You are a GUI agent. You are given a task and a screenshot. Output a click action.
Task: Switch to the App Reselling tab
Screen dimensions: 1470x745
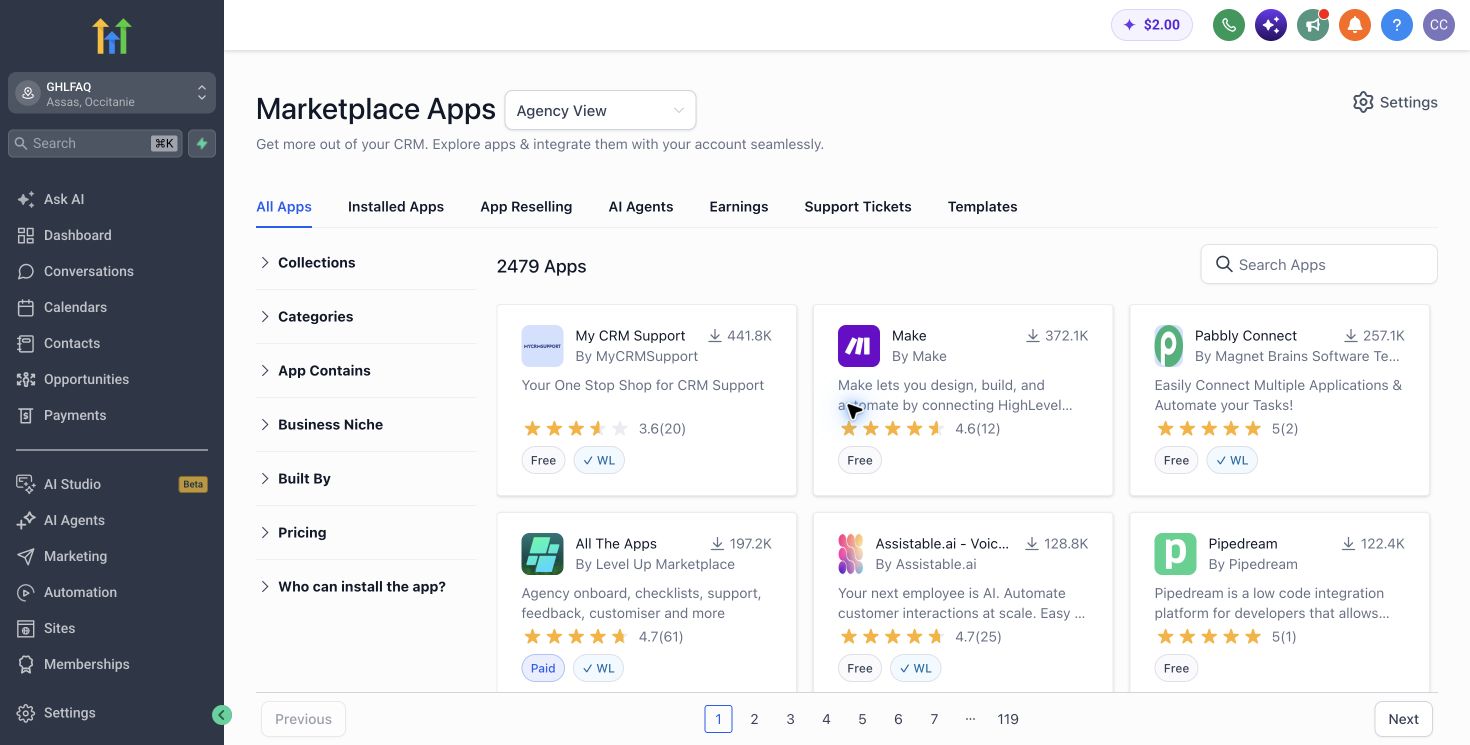coord(526,206)
